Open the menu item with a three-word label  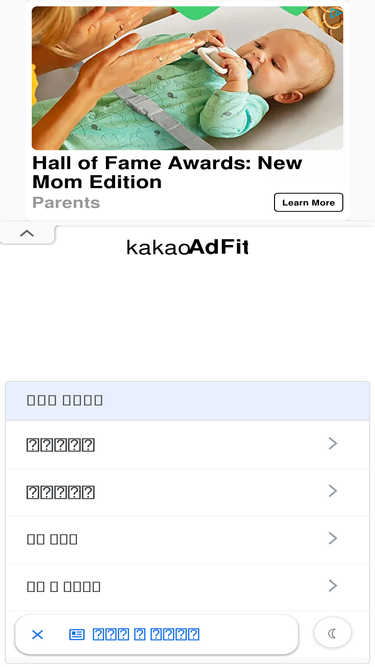tap(188, 587)
